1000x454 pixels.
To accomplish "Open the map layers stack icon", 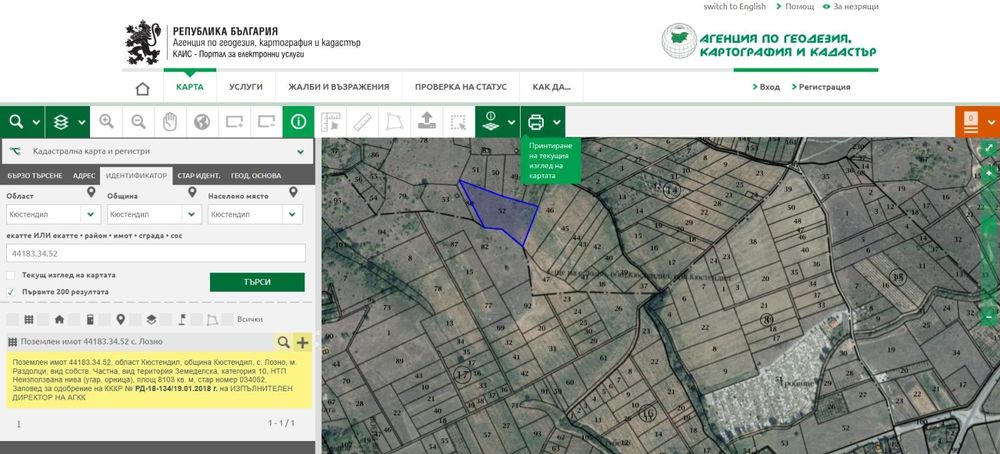I will point(61,122).
